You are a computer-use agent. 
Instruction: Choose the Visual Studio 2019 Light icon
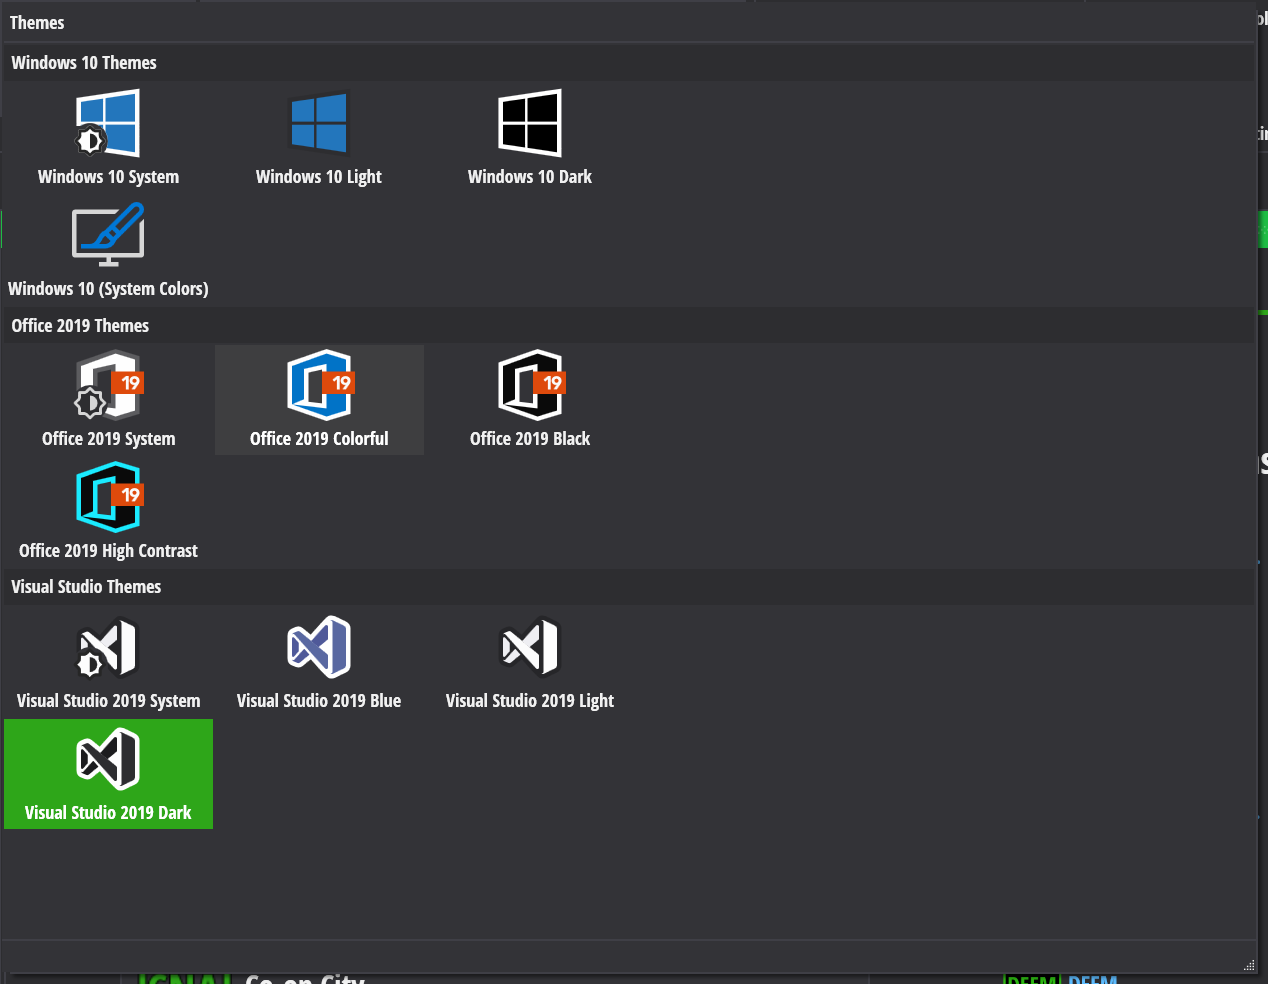coord(530,648)
